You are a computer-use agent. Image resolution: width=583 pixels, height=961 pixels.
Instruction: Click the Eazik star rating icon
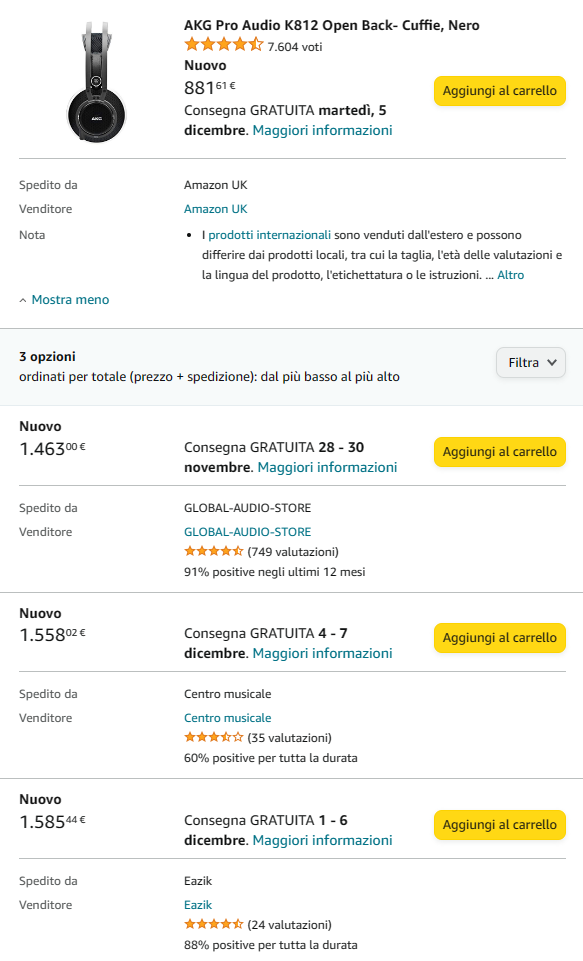(214, 924)
